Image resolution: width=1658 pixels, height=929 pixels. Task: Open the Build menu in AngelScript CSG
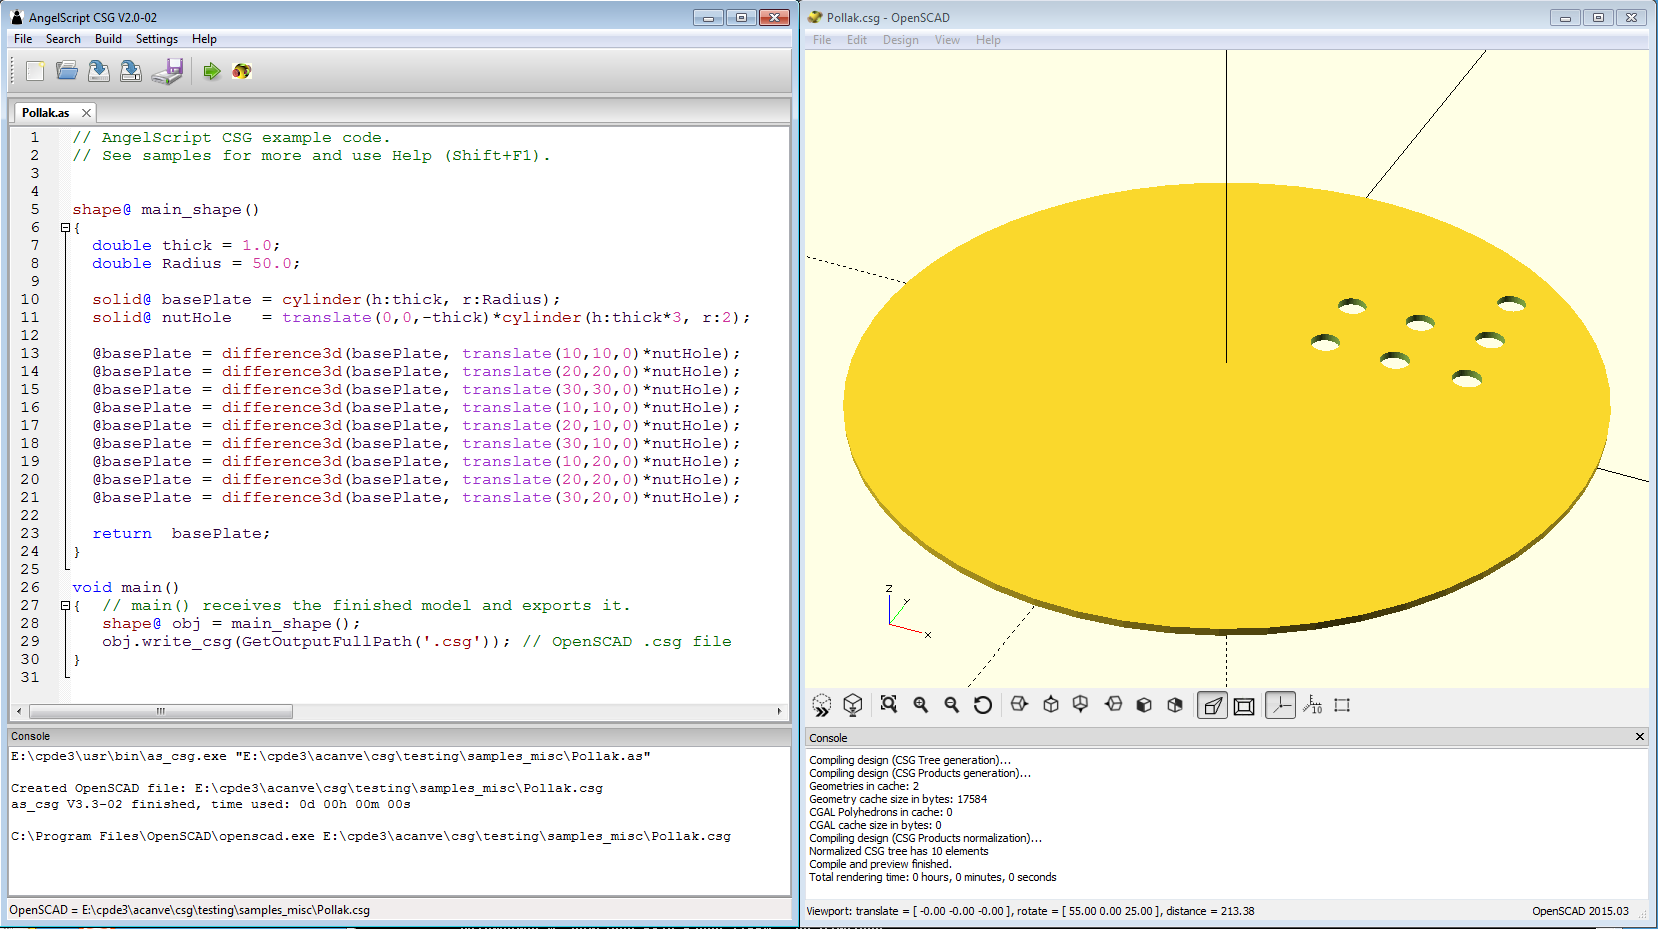tap(108, 39)
